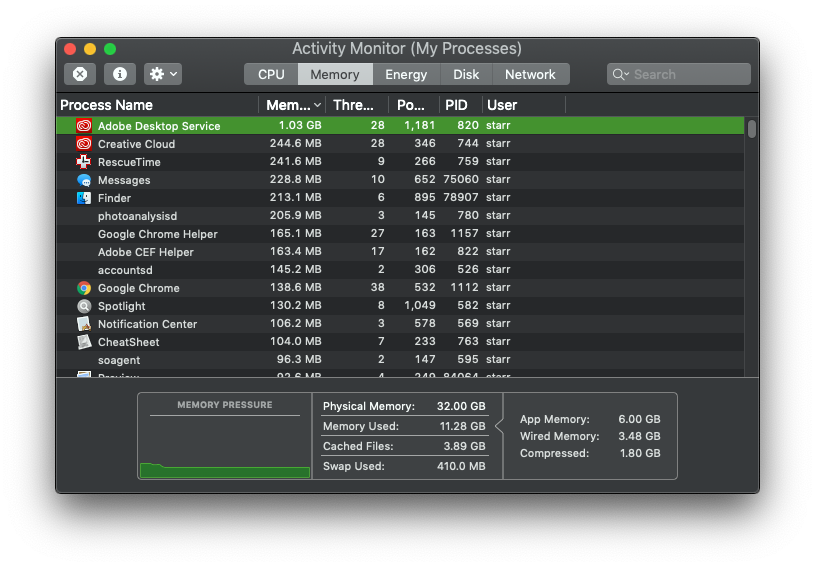Screen dimensions: 815x567
Task: Click the Memory Used 11.28 GB value
Action: pos(462,426)
